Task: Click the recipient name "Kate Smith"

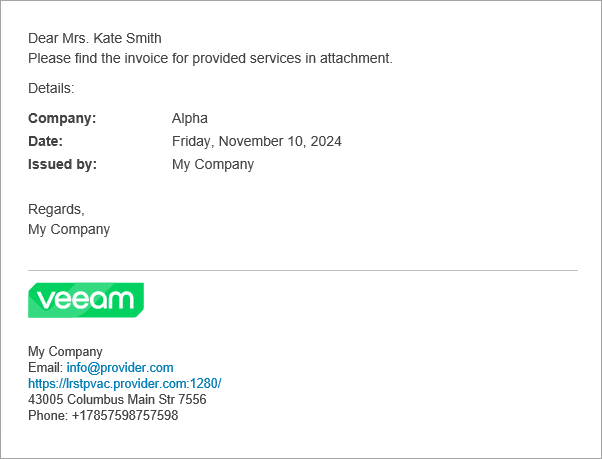Action: 127,38
